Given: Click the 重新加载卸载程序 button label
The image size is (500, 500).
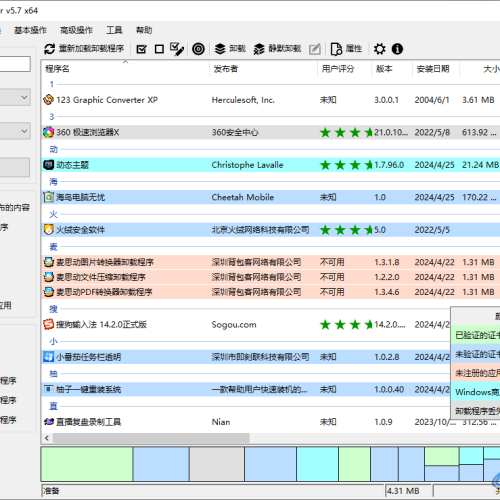Looking at the screenshot, I should tap(91, 49).
